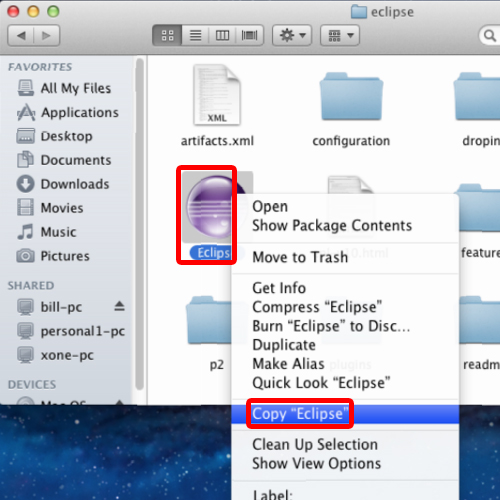
Task: Open Movies in the sidebar
Action: pos(50,208)
